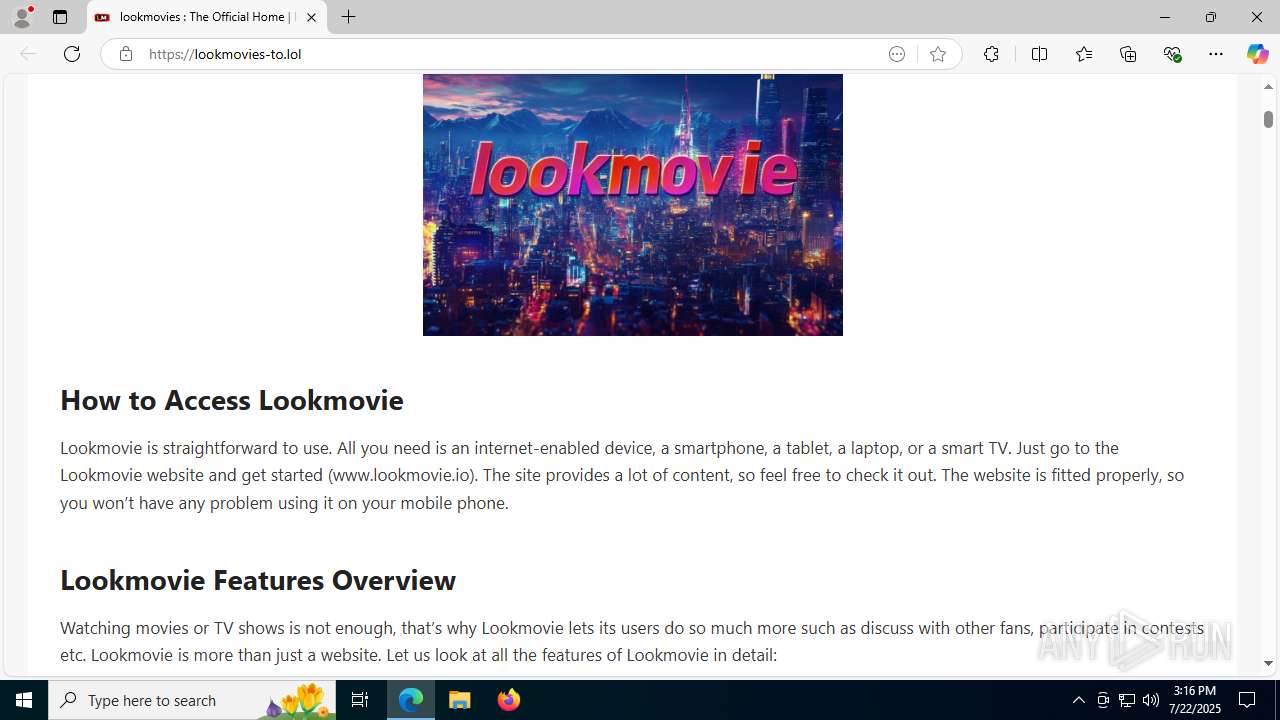Image resolution: width=1280 pixels, height=720 pixels.
Task: Open Split screen view
Action: [1039, 54]
